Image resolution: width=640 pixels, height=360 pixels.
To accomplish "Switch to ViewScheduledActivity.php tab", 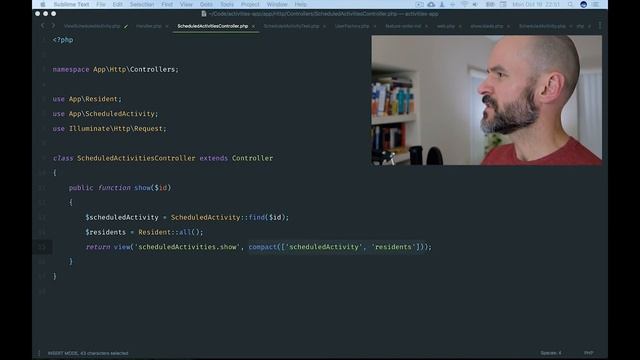I will 92,26.
